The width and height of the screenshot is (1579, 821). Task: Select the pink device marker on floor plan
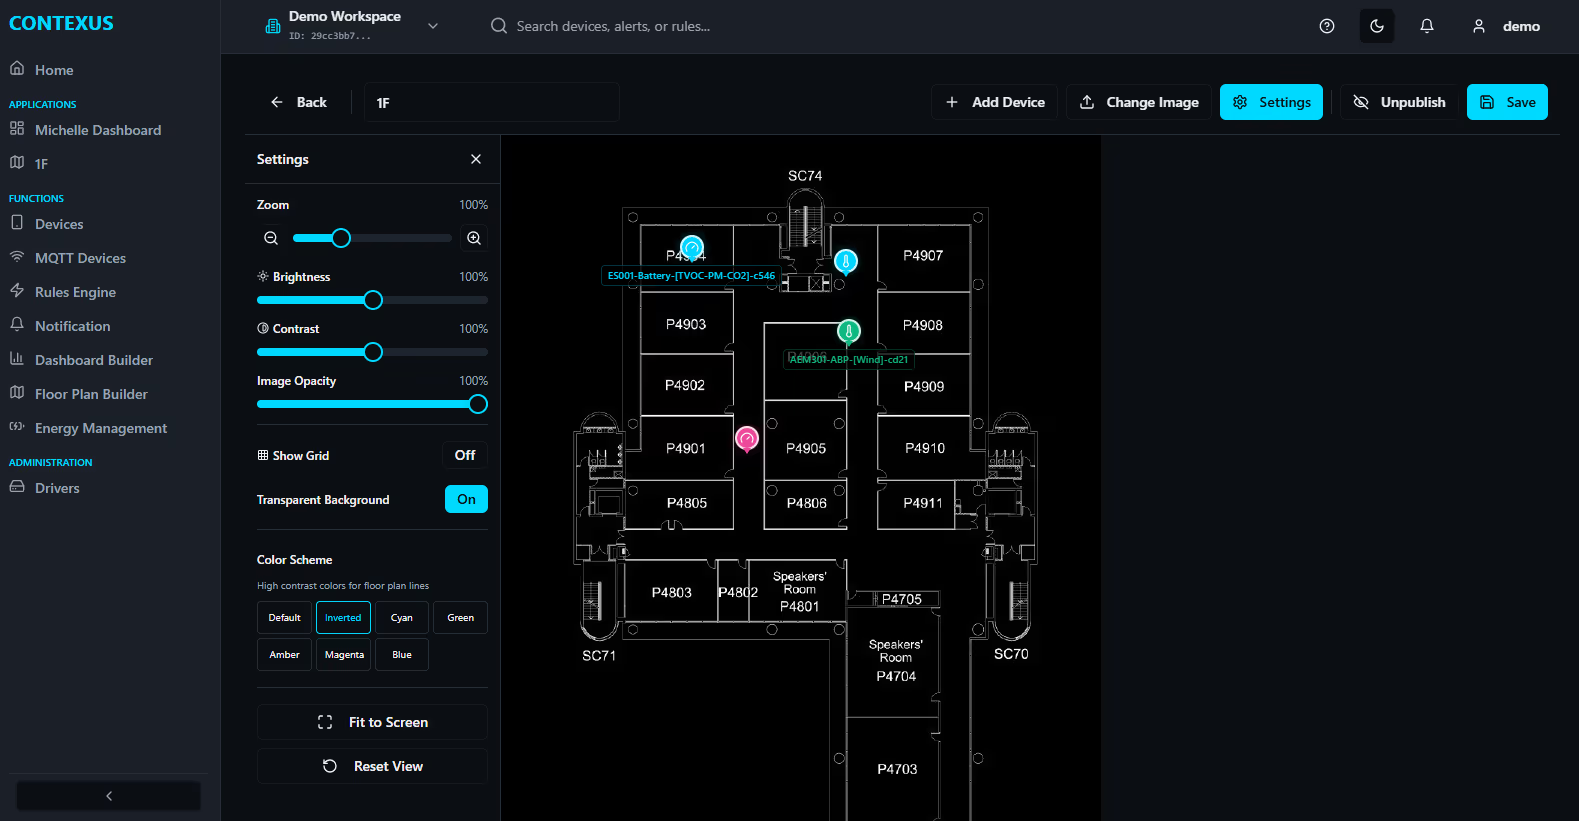click(747, 438)
